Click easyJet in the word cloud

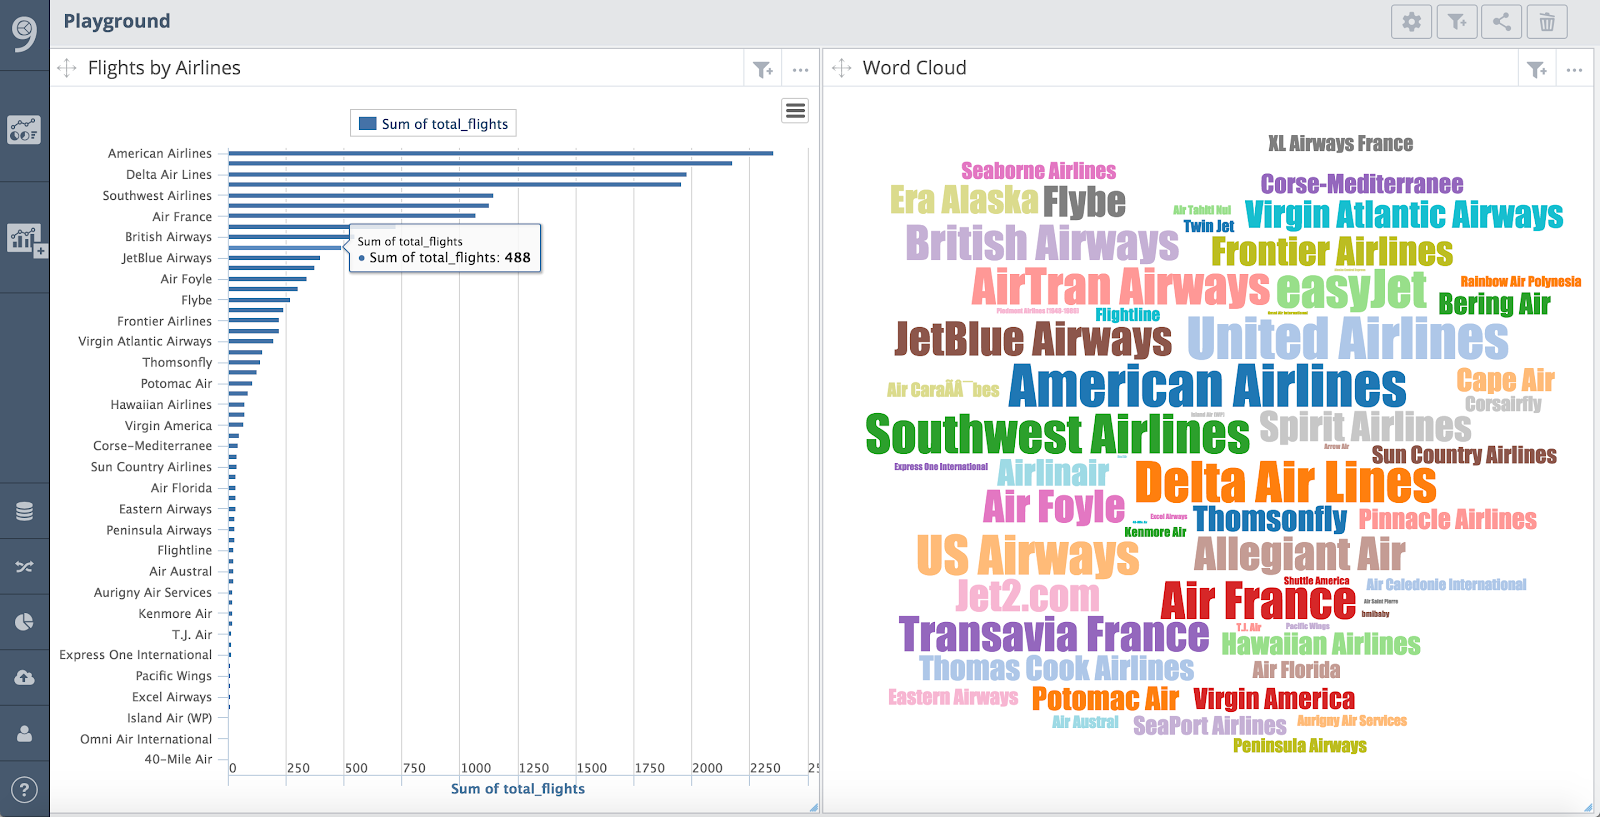click(1351, 290)
